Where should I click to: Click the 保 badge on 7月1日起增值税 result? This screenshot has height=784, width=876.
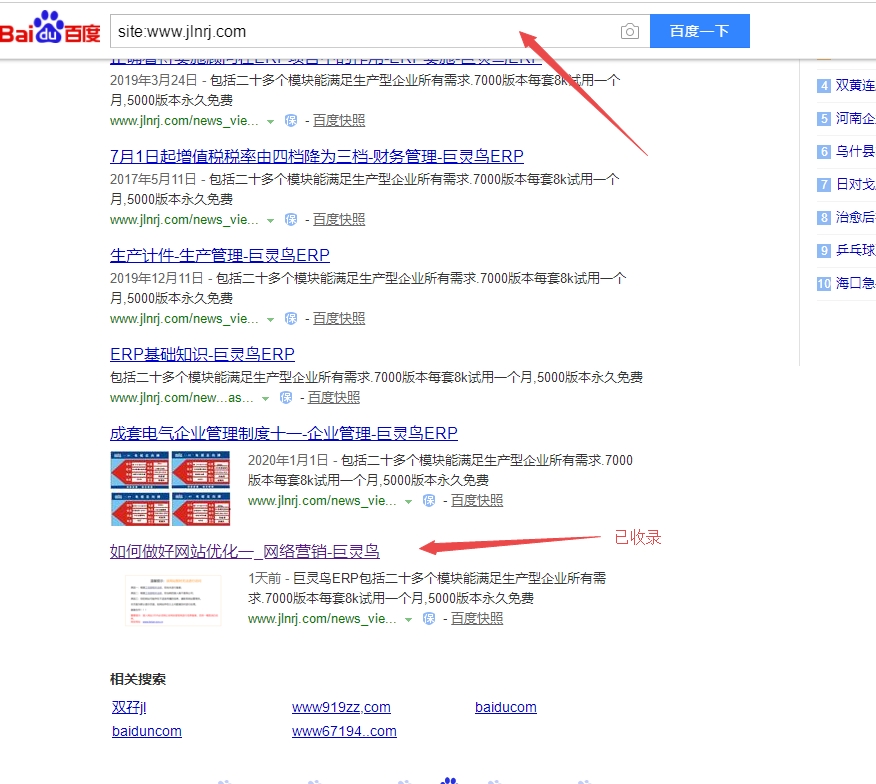291,219
